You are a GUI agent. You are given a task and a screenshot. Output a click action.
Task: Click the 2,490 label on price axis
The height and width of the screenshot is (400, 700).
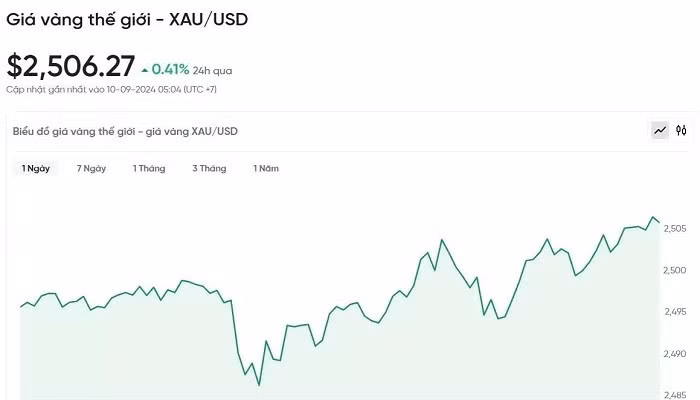pyautogui.click(x=673, y=354)
